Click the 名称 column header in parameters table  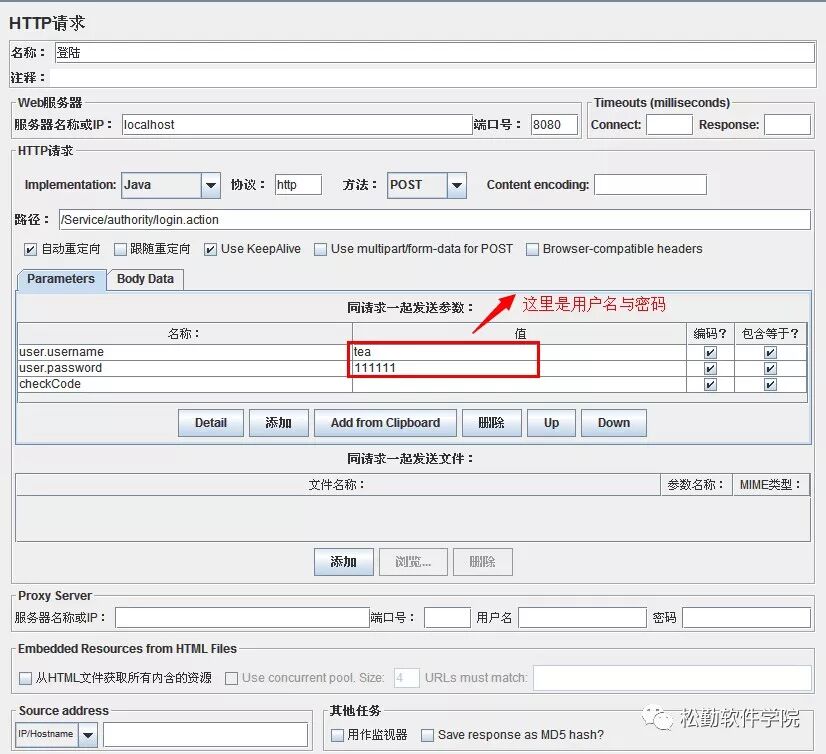coord(185,334)
